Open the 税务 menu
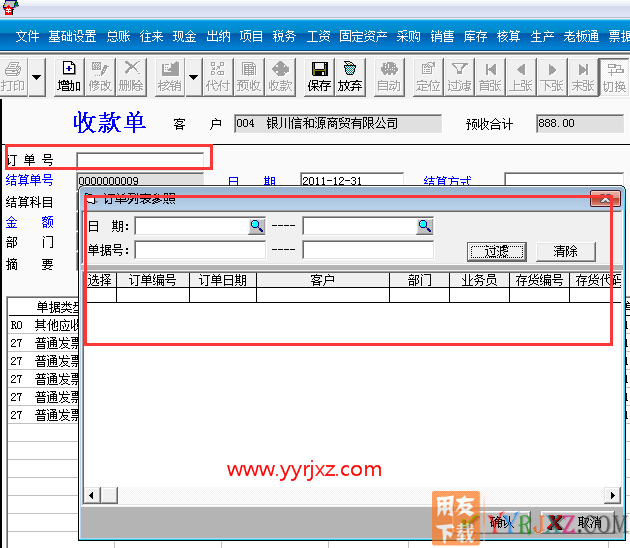This screenshot has height=548, width=630. (284, 36)
